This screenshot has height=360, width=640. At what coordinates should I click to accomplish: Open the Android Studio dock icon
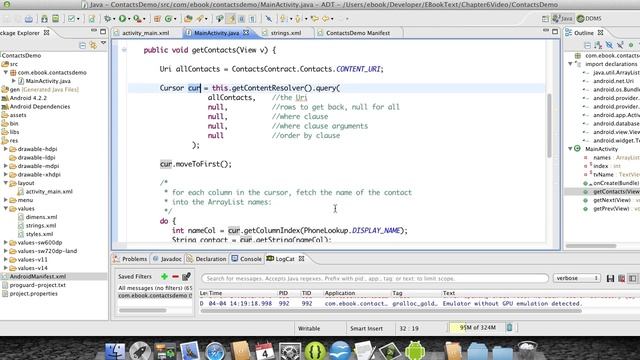[415, 350]
